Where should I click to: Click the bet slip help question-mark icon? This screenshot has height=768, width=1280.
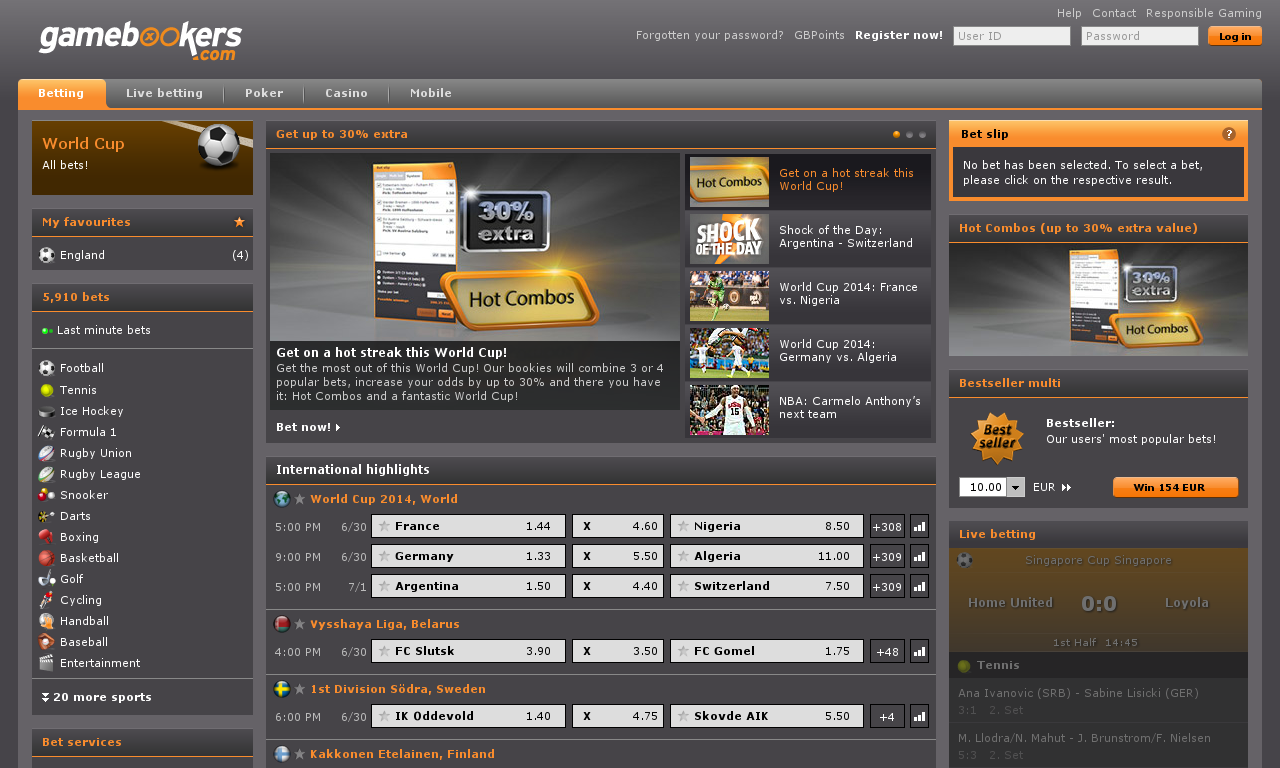(x=1228, y=134)
